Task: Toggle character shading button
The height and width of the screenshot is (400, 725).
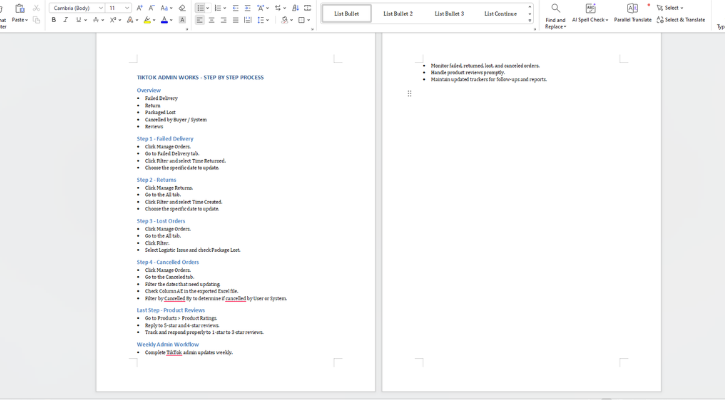Action: 182,20
